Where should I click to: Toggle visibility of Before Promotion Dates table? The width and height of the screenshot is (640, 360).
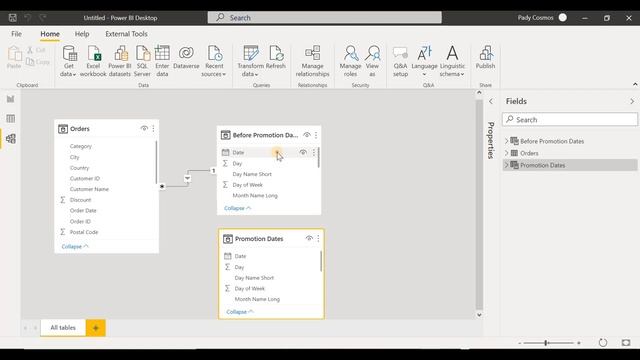(307, 135)
